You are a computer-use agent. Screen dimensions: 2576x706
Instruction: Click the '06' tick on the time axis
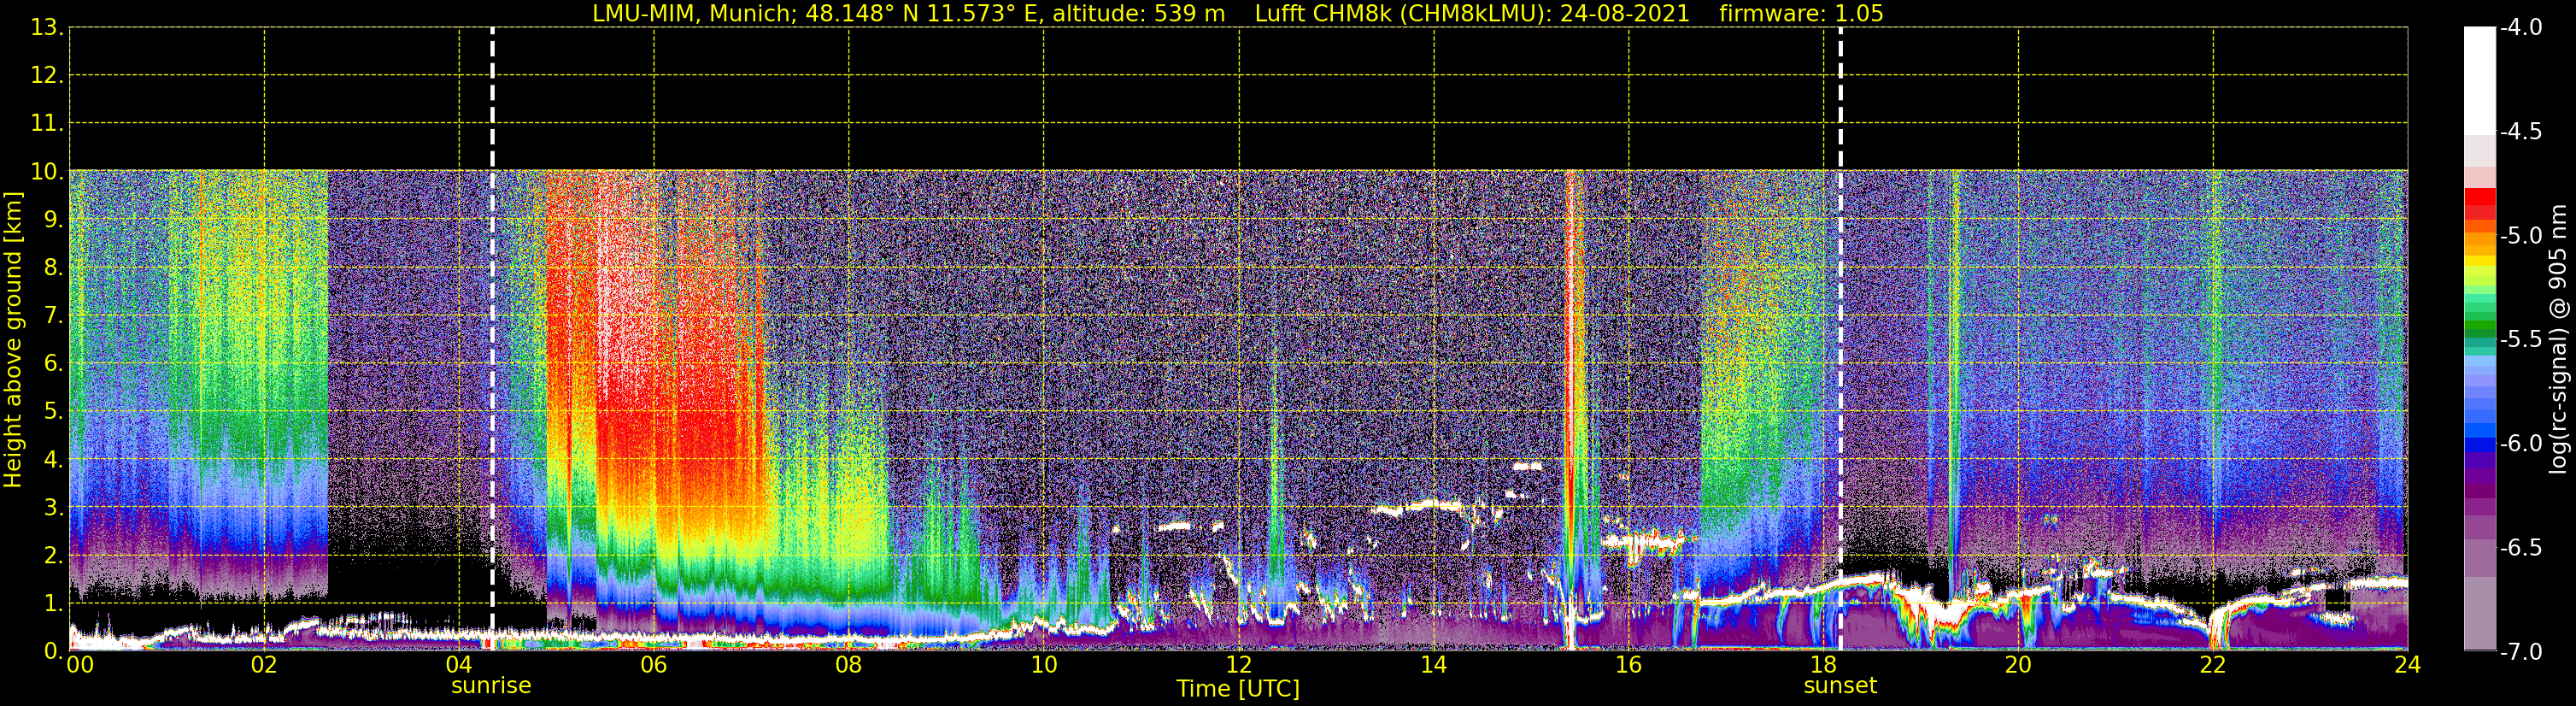pos(654,665)
